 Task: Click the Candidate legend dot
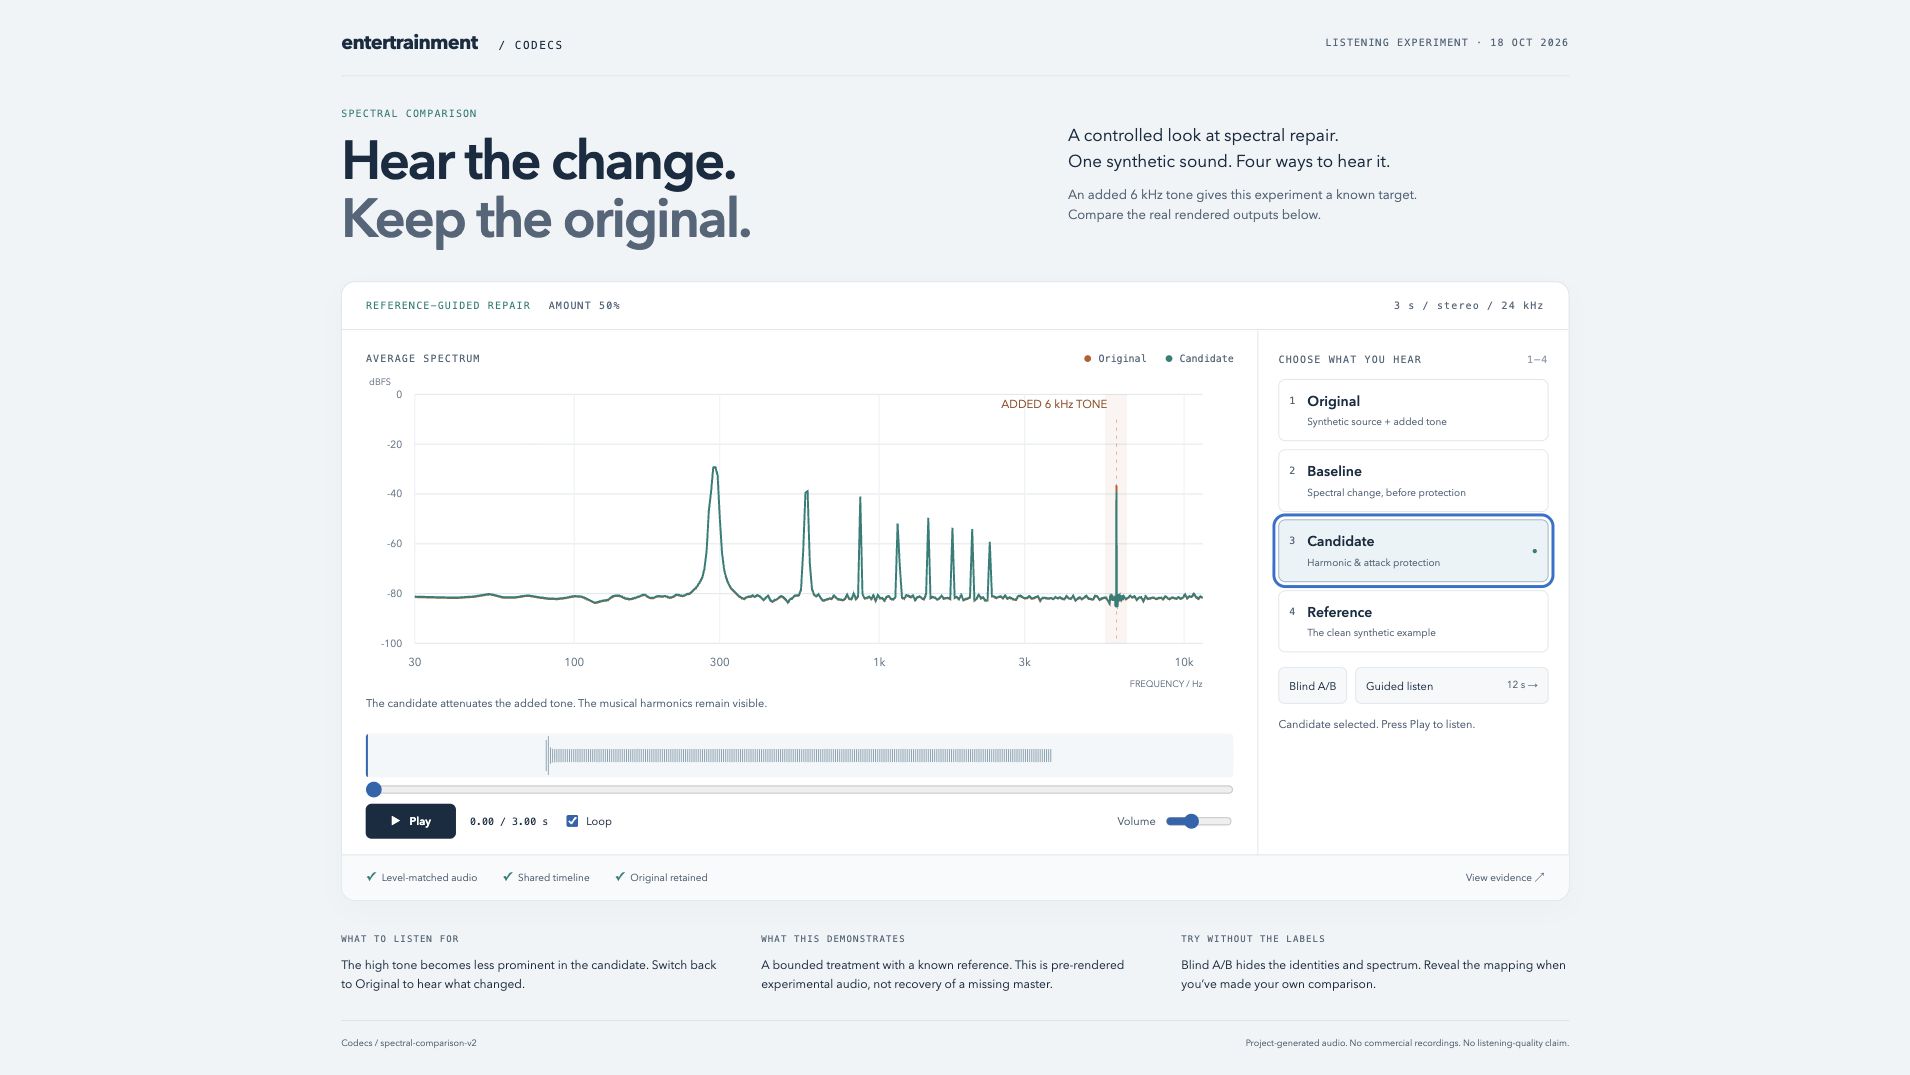click(x=1168, y=359)
